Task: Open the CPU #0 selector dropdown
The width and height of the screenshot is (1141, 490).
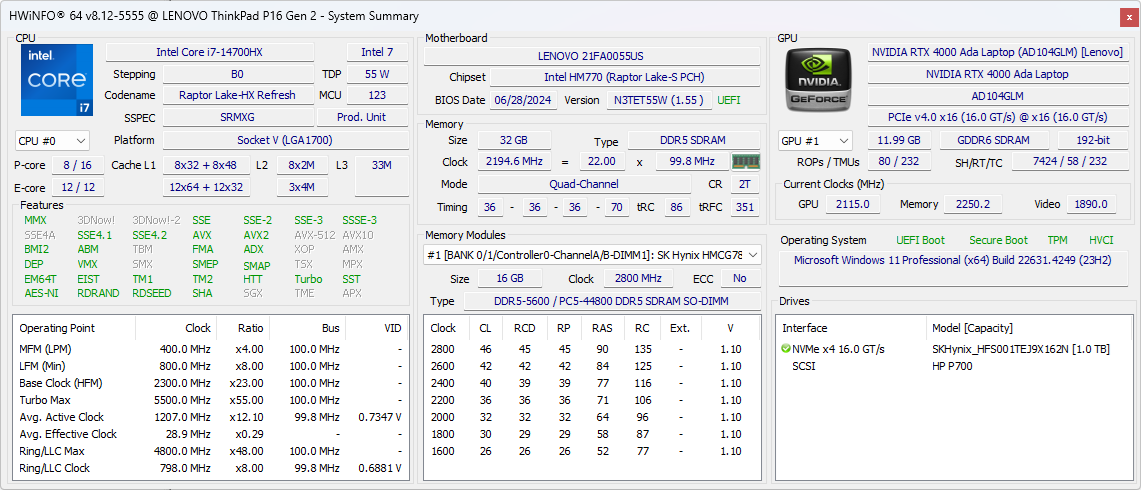Action: pyautogui.click(x=52, y=141)
